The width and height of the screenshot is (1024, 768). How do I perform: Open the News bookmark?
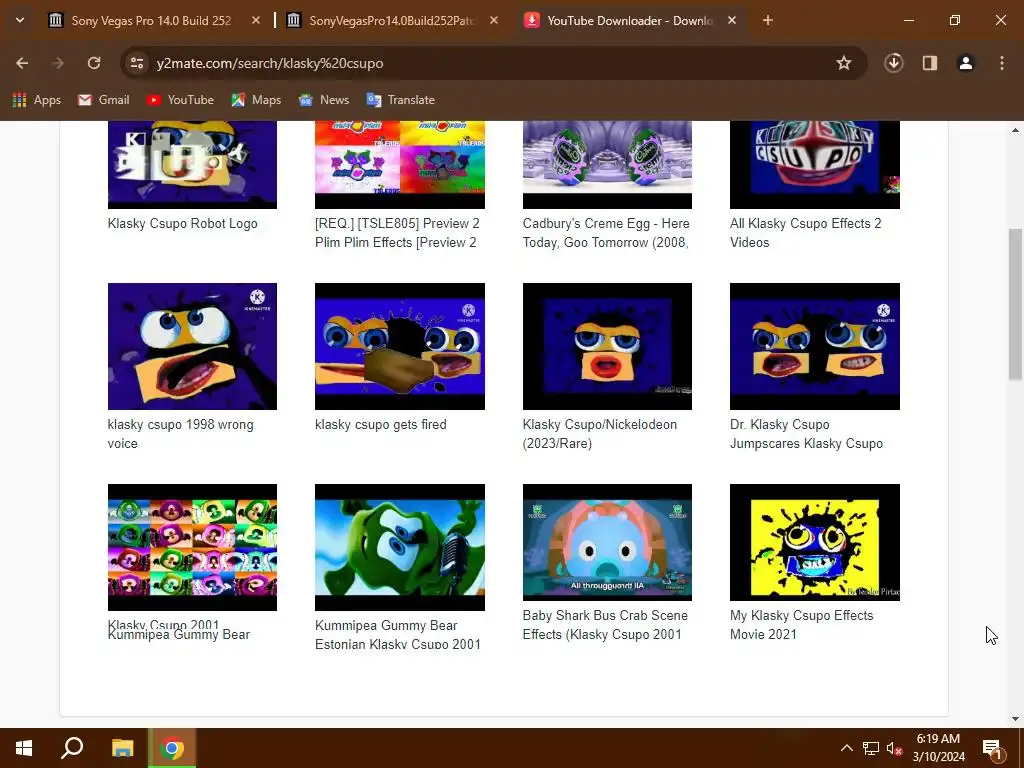pos(324,100)
